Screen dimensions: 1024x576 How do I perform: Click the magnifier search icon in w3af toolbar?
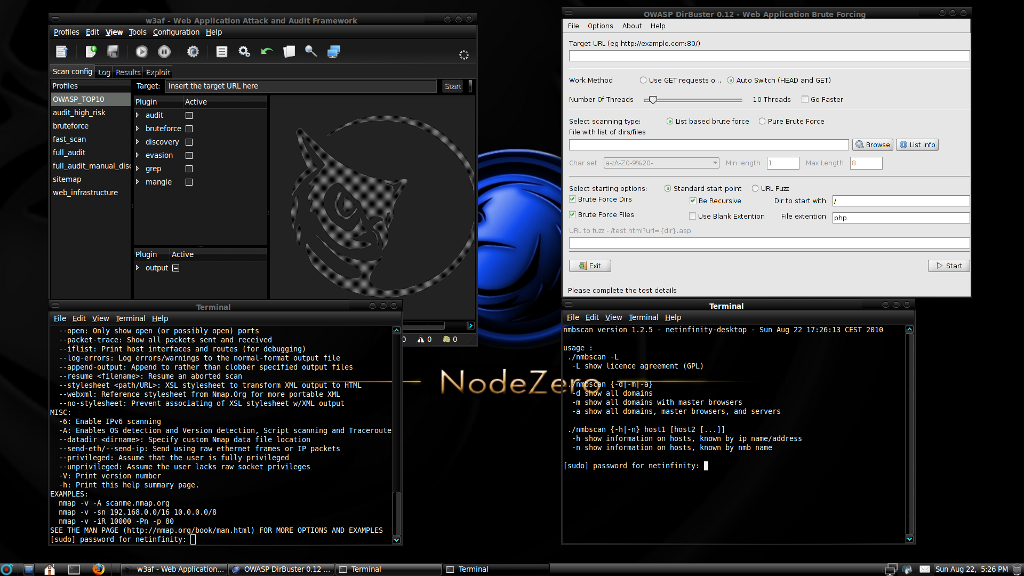coord(311,52)
